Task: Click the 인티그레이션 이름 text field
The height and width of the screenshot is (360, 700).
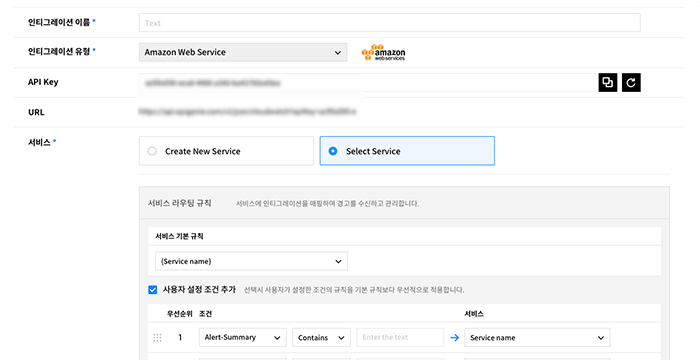Action: tap(390, 23)
